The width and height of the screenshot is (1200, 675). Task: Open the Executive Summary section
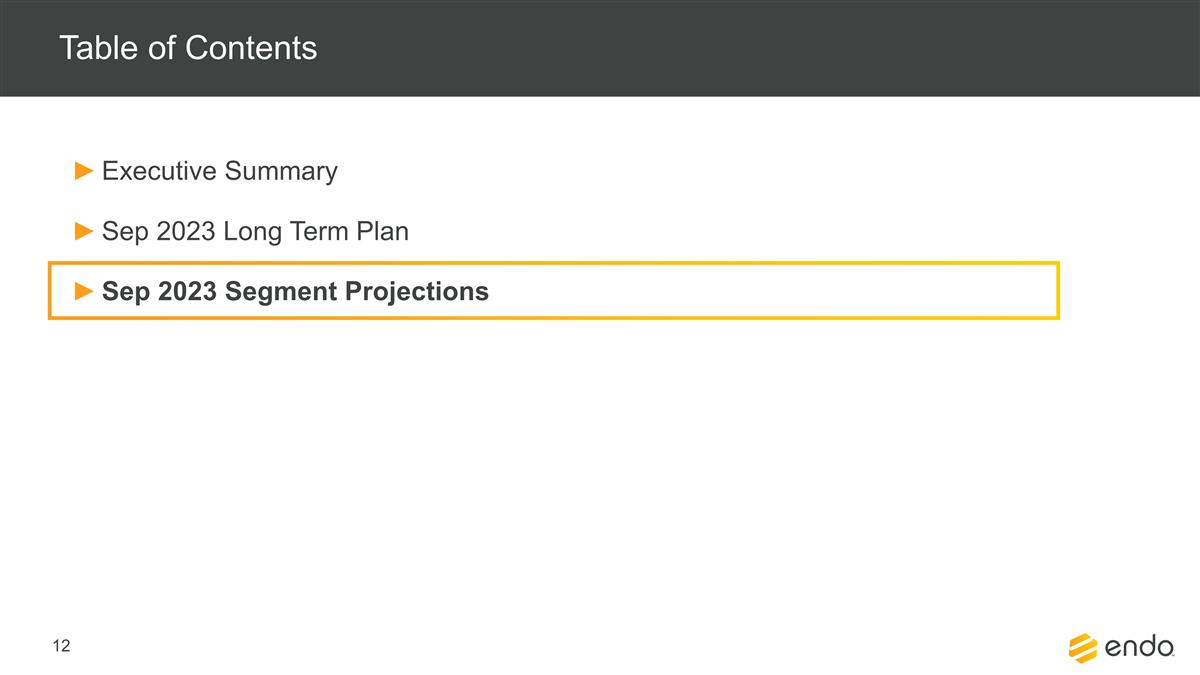tap(219, 171)
